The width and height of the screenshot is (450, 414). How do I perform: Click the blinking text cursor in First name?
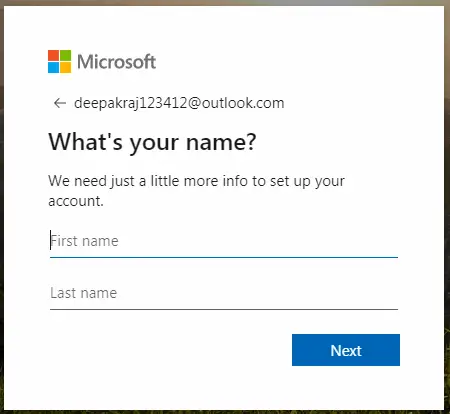coord(51,240)
